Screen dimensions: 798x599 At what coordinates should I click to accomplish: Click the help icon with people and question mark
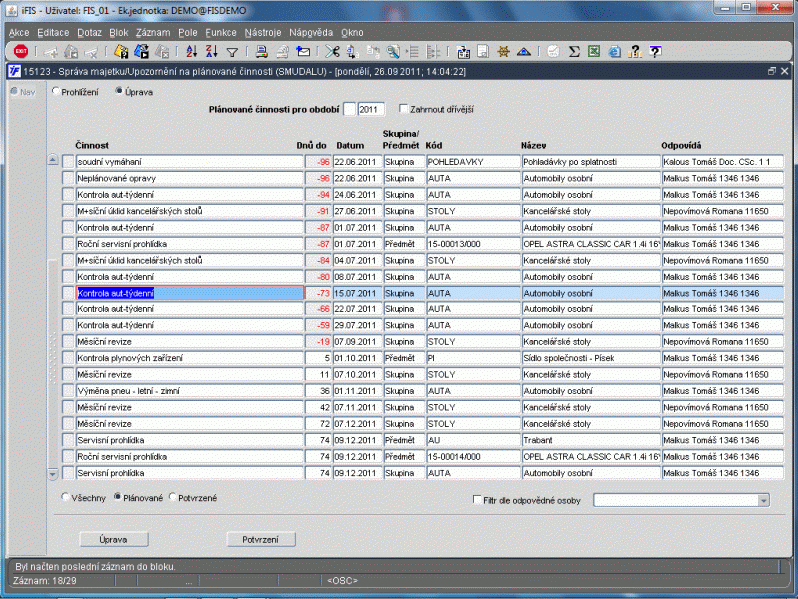[x=635, y=51]
